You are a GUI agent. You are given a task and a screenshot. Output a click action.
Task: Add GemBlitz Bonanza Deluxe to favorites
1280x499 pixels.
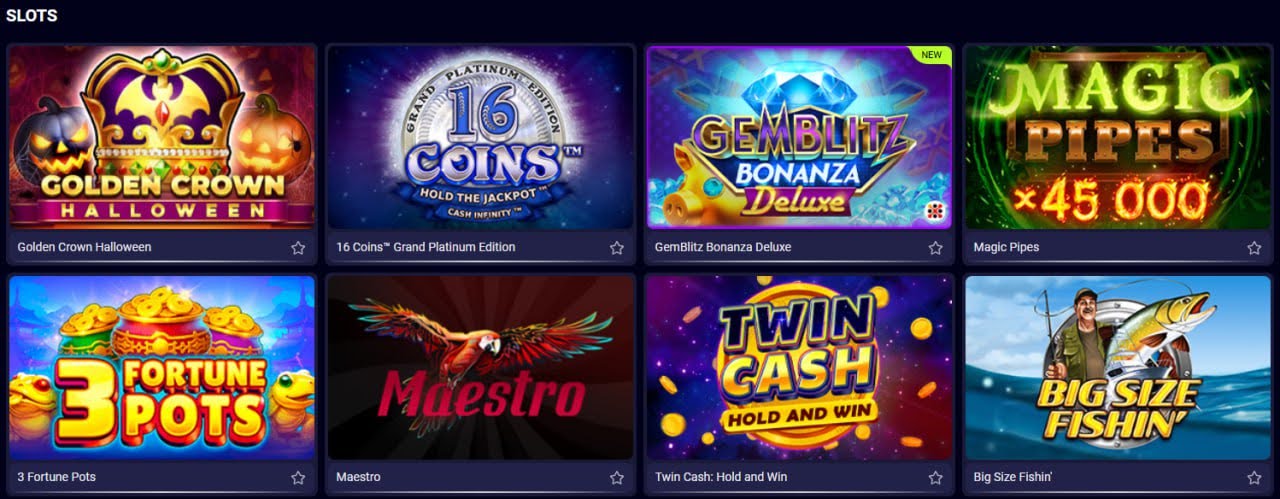pyautogui.click(x=936, y=247)
